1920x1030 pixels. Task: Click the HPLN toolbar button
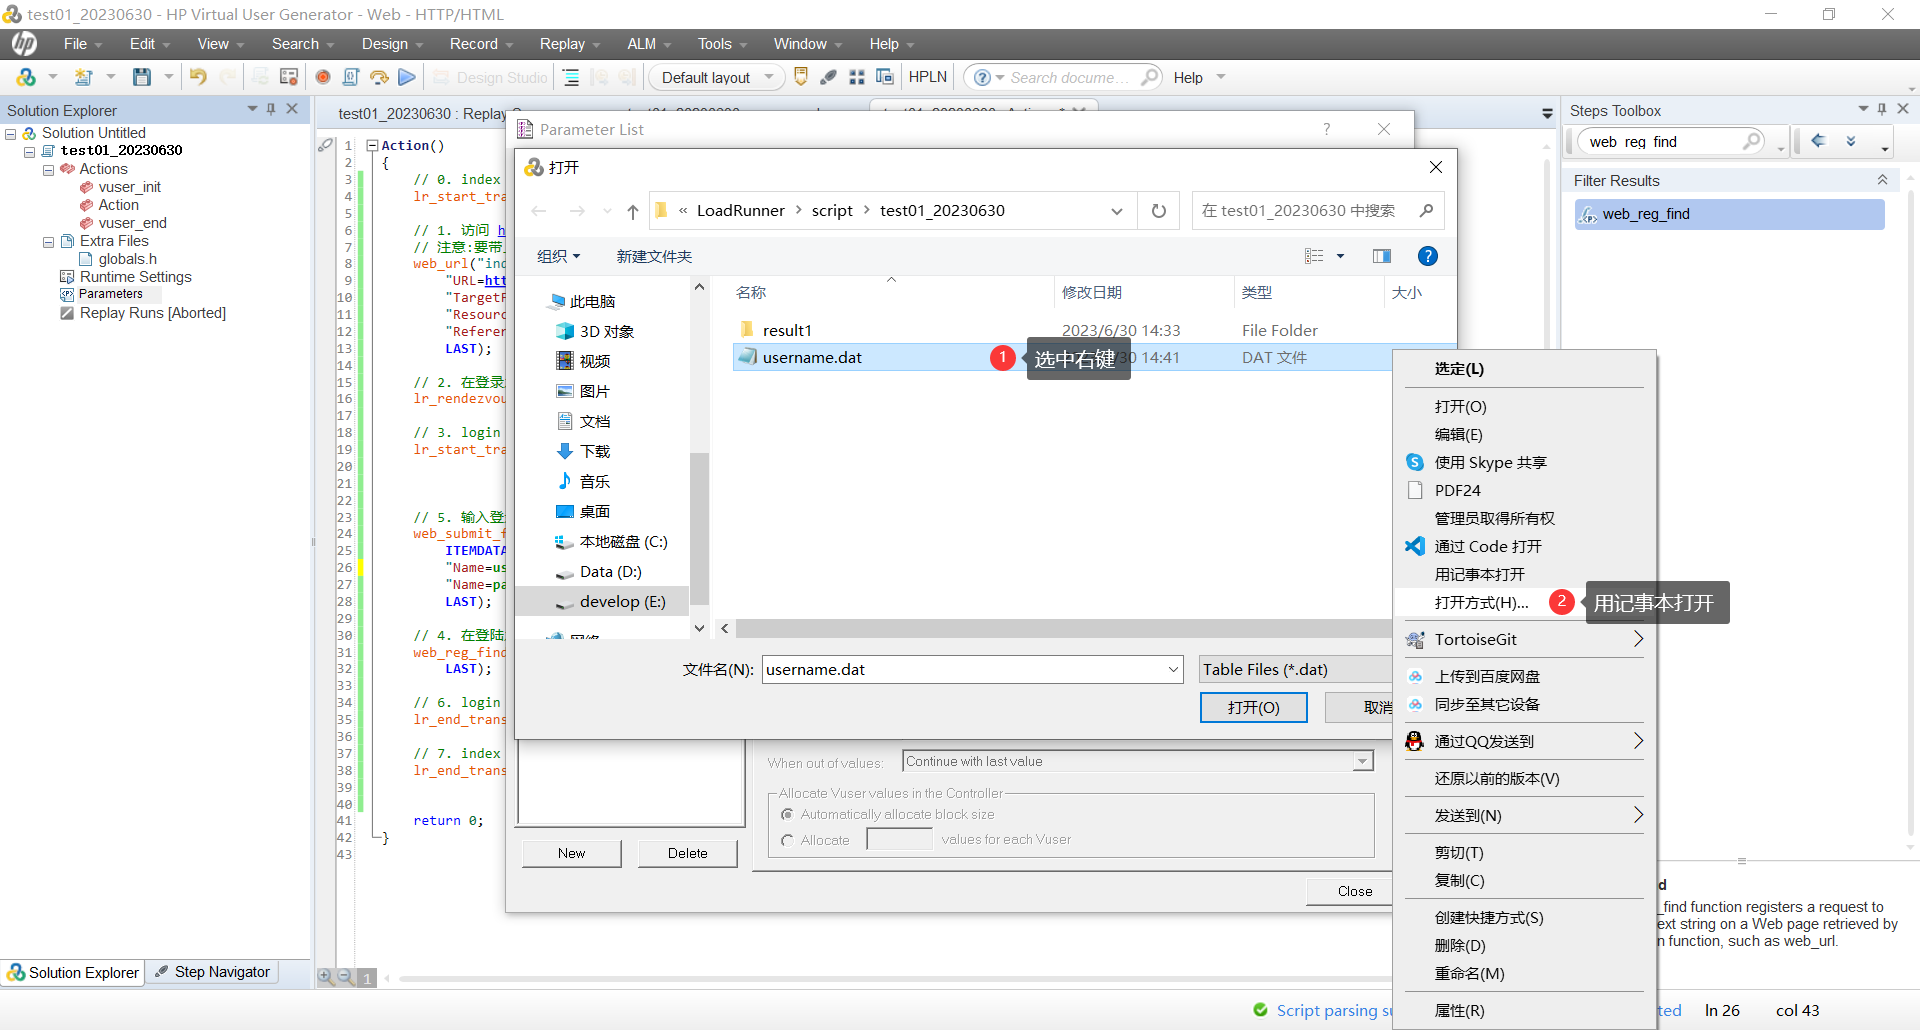tap(928, 77)
